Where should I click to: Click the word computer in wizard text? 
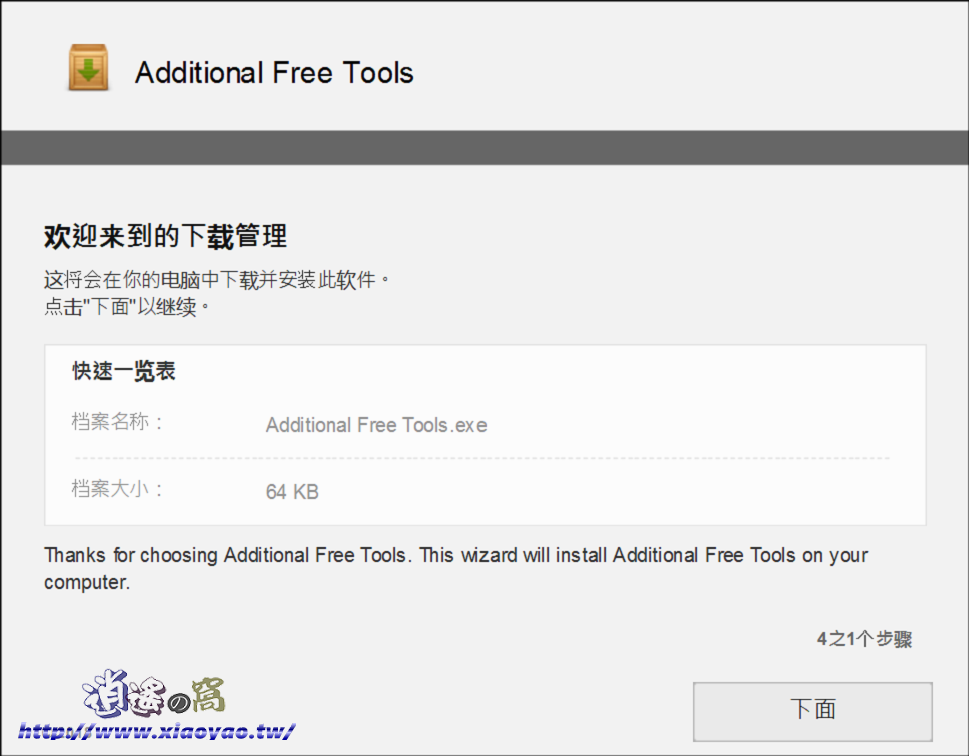click(87, 582)
